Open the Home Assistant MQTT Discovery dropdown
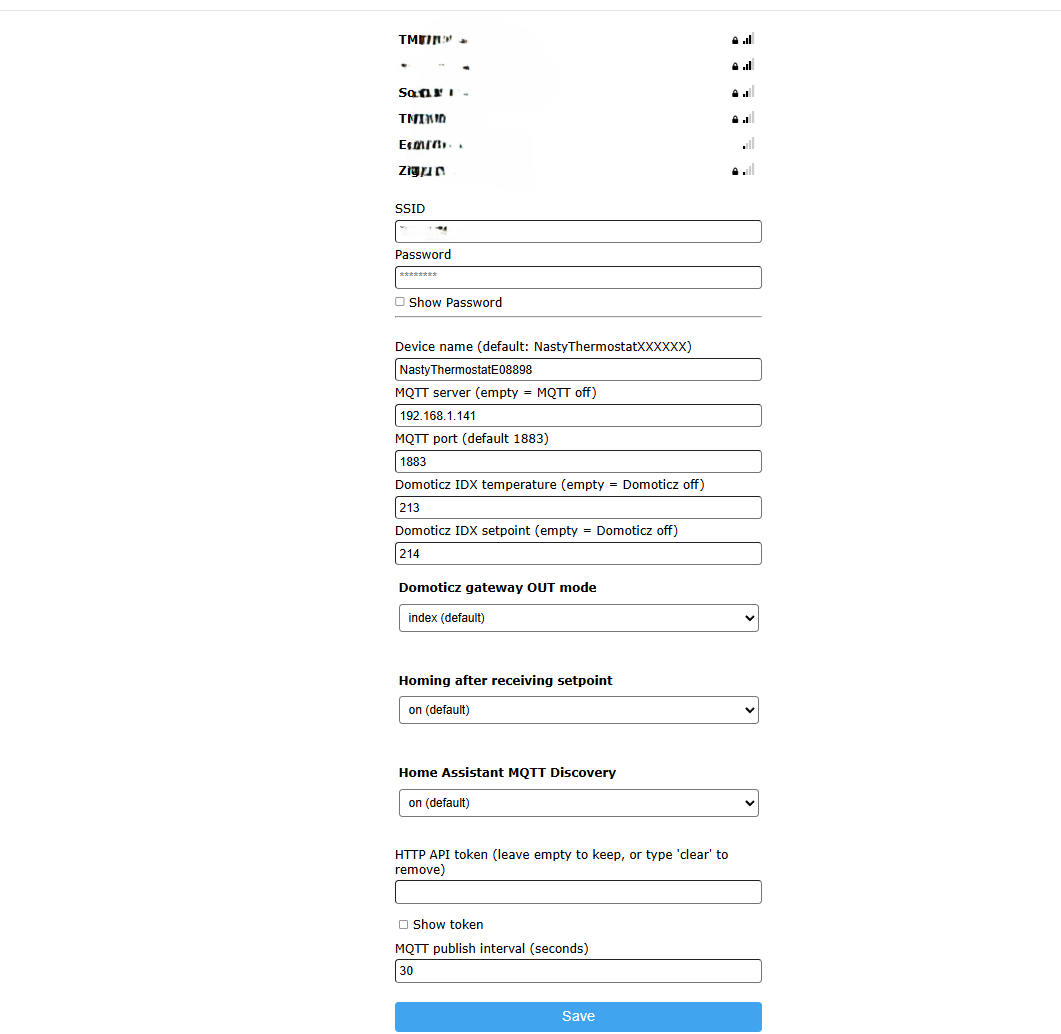 pyautogui.click(x=578, y=803)
